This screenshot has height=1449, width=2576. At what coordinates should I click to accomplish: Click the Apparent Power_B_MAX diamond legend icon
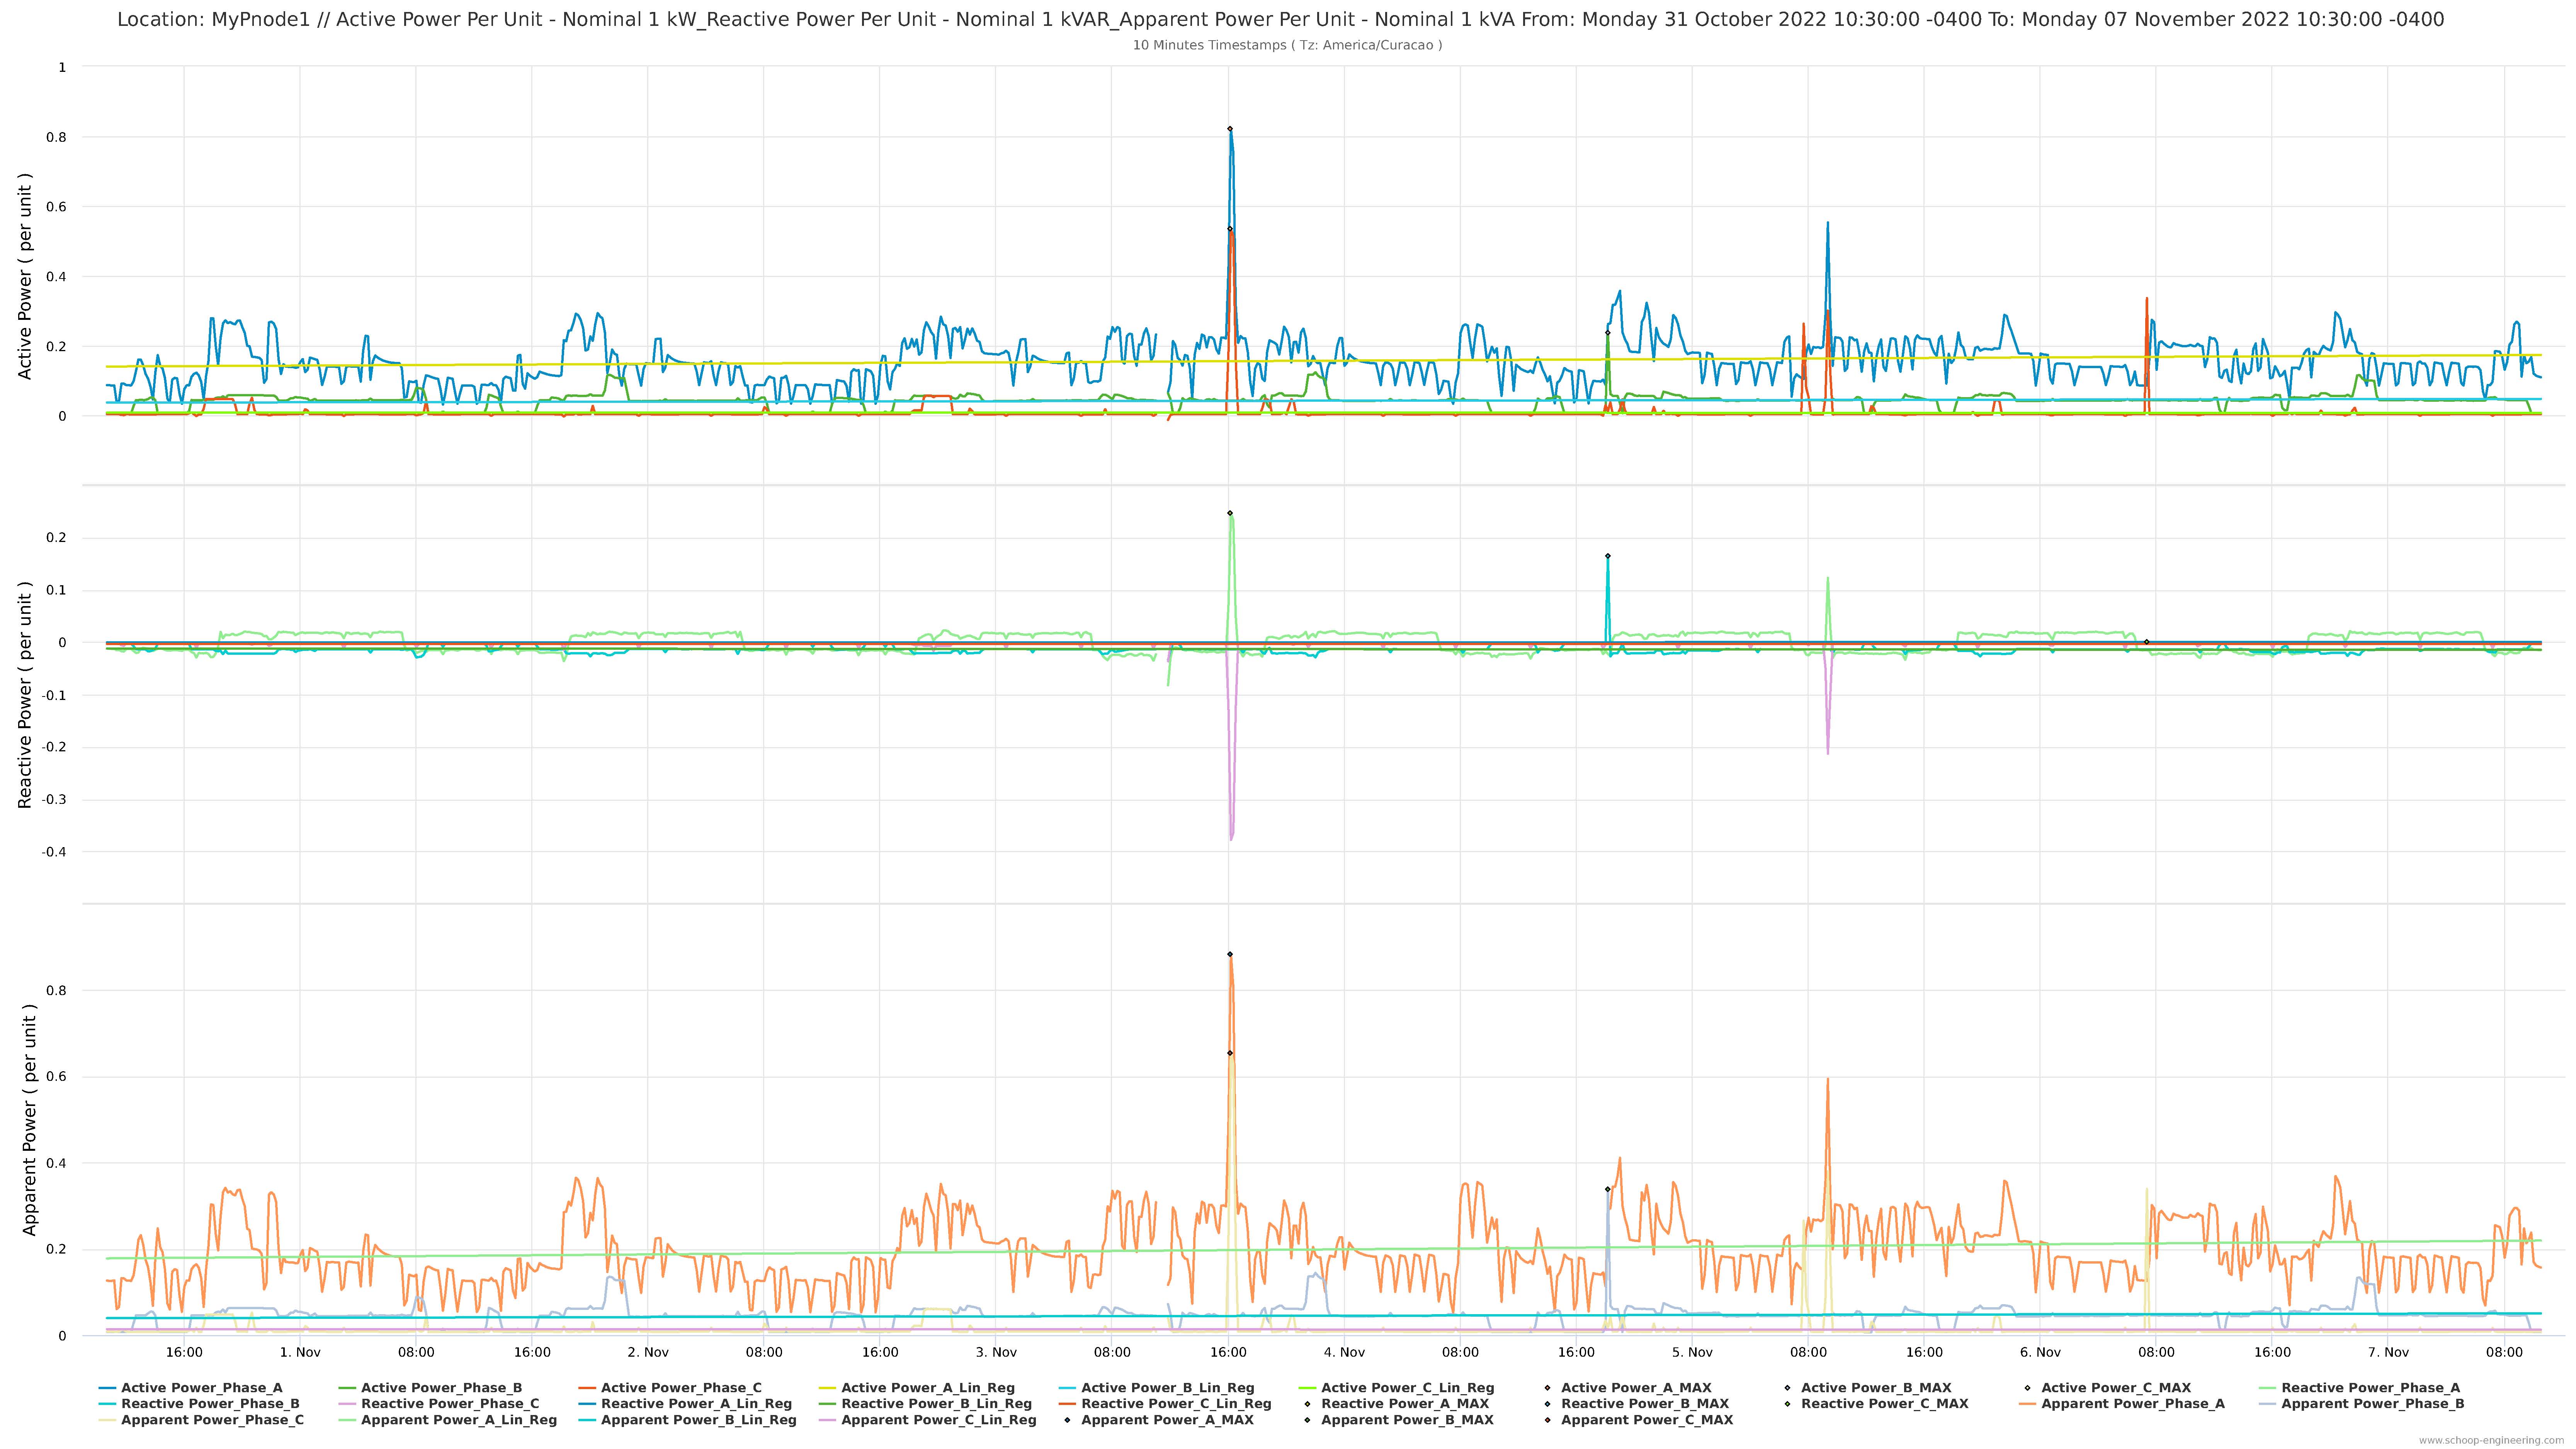pos(1307,1420)
